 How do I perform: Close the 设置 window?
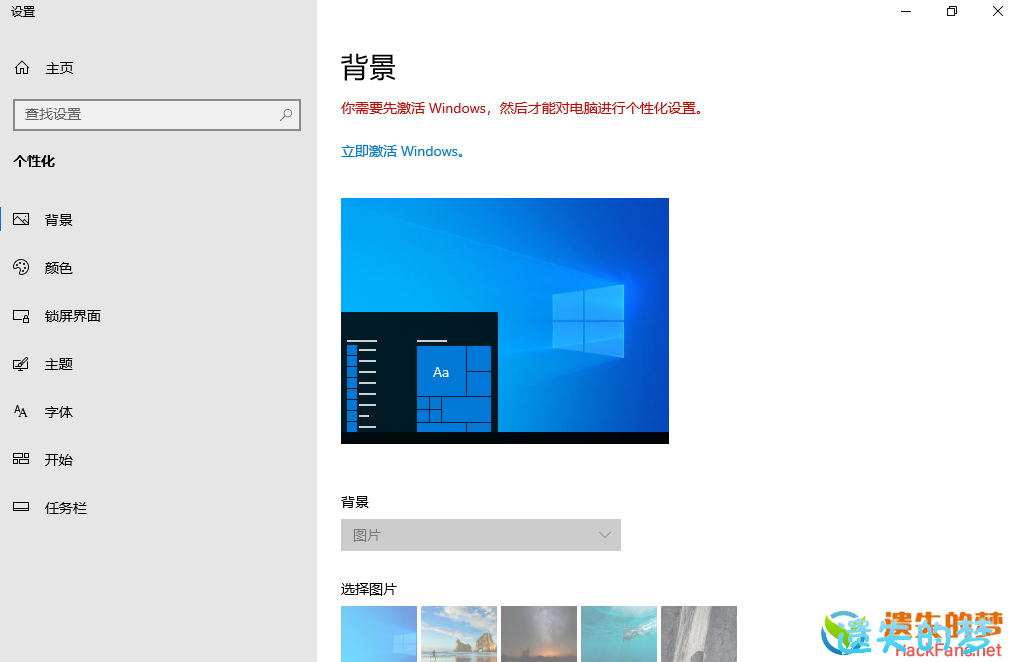click(x=997, y=11)
